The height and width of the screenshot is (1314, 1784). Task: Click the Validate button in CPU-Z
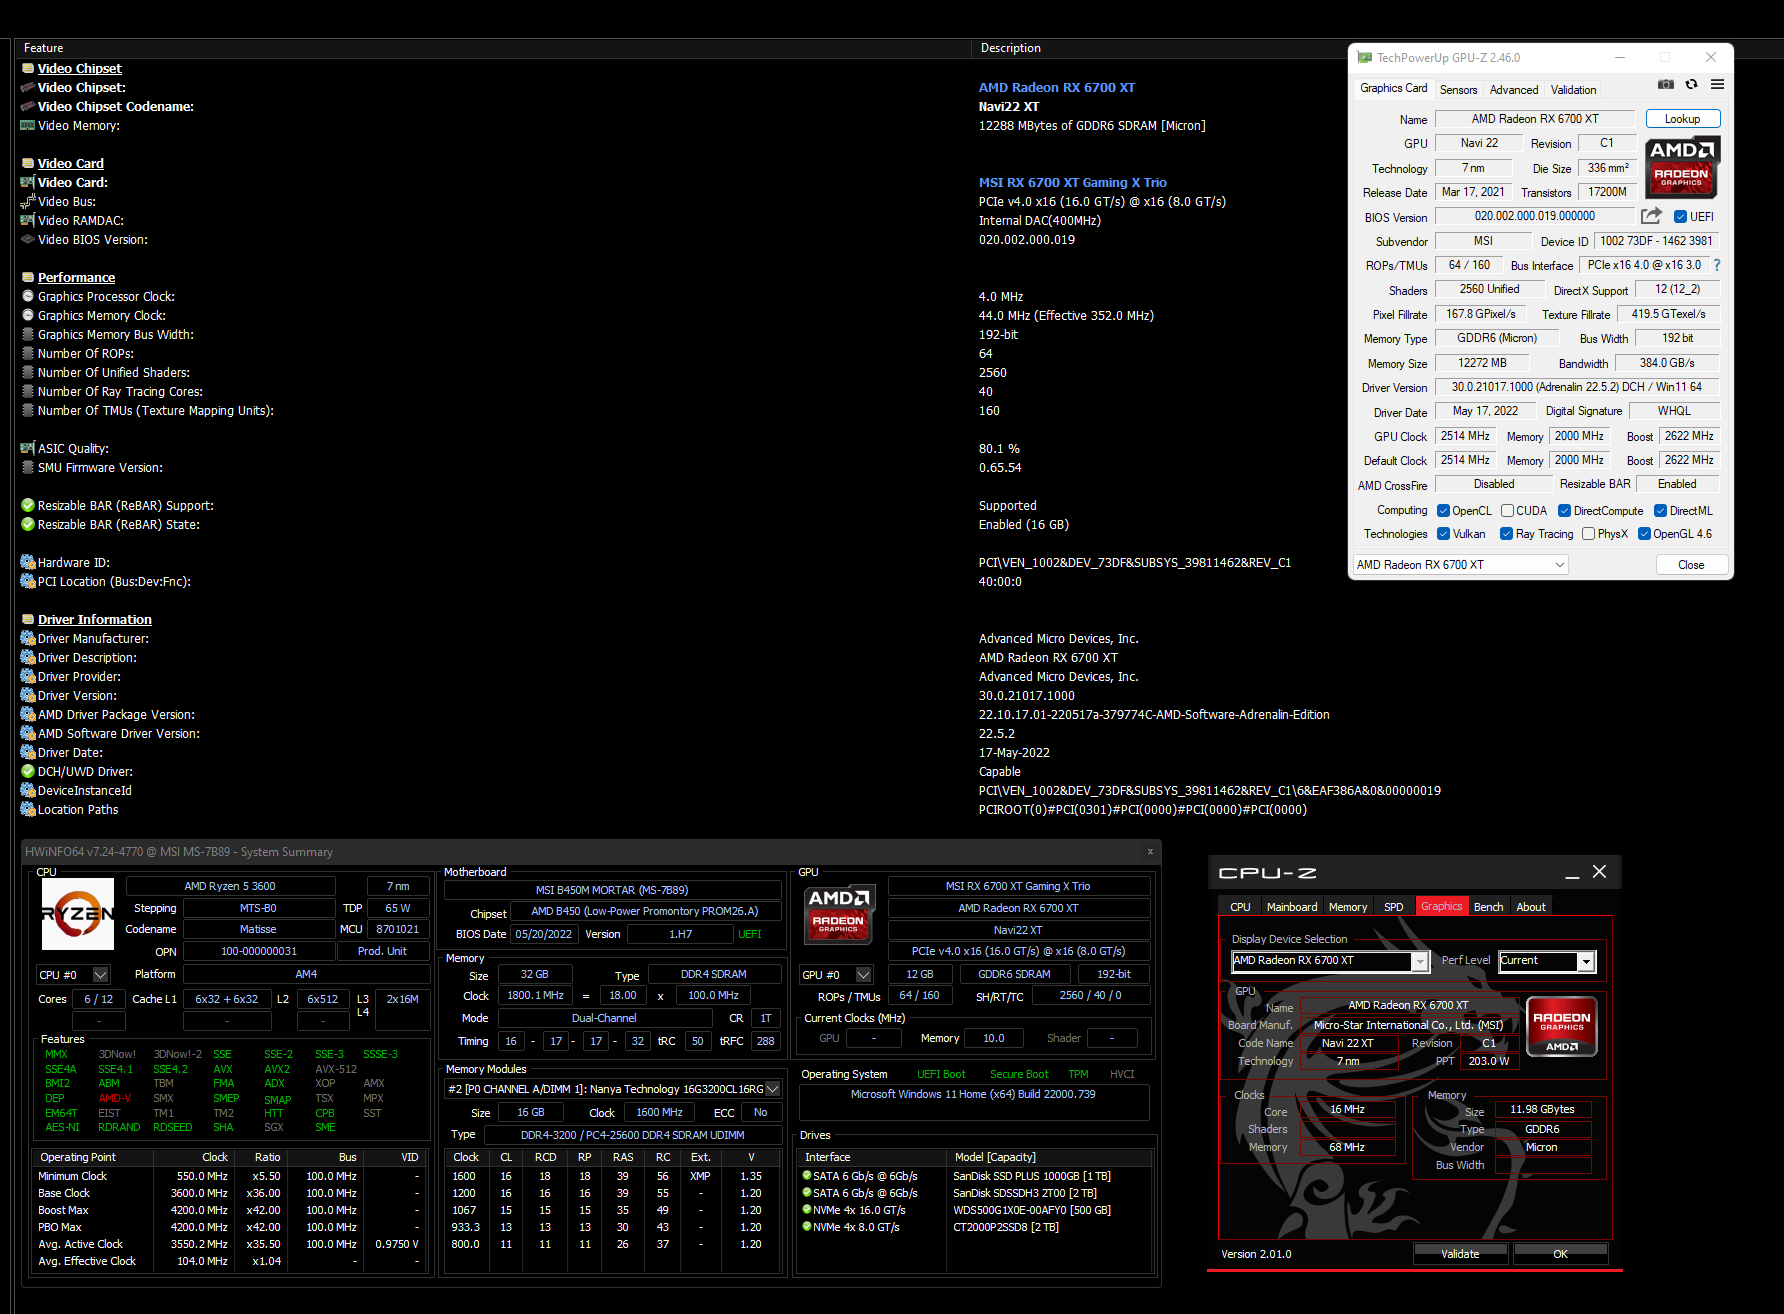(x=1460, y=1254)
